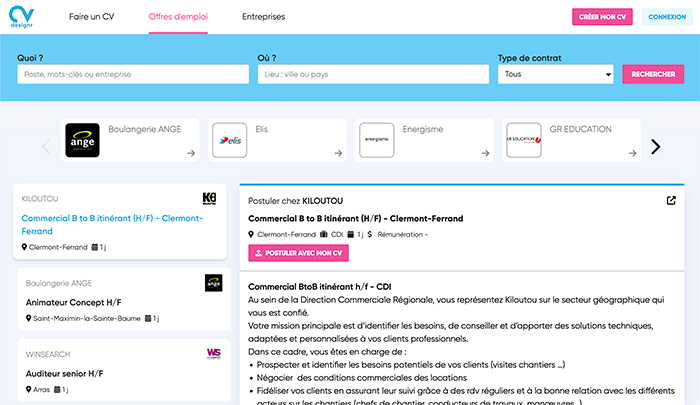Click the CONNEXION button
This screenshot has height=405, width=700.
click(x=667, y=17)
